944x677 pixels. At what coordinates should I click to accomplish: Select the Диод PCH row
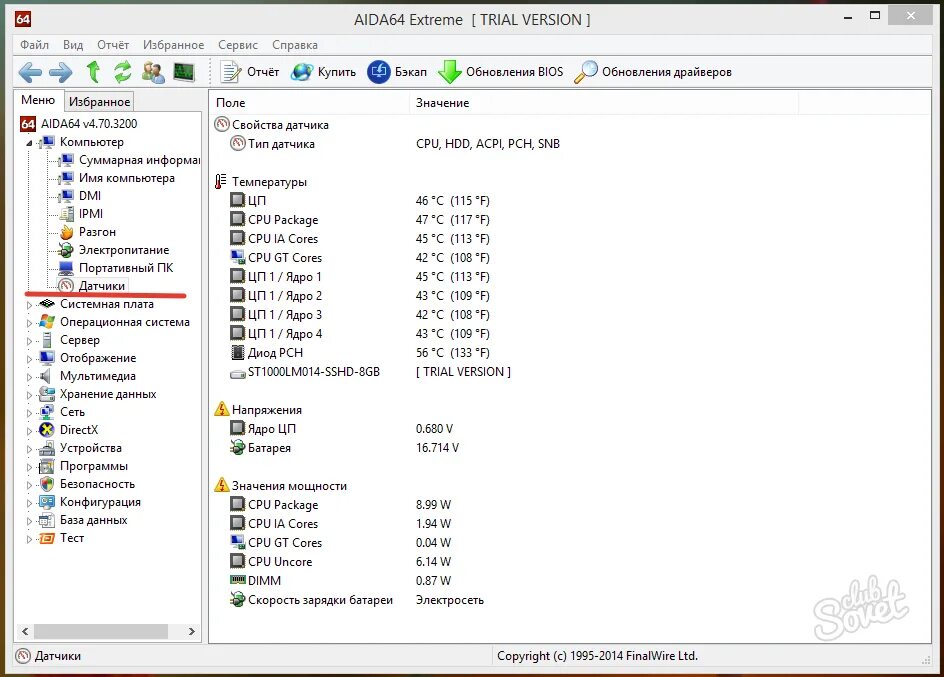click(x=360, y=353)
